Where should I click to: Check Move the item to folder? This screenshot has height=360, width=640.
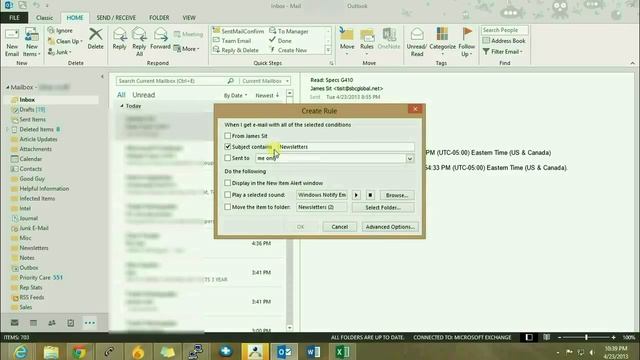[x=228, y=207]
